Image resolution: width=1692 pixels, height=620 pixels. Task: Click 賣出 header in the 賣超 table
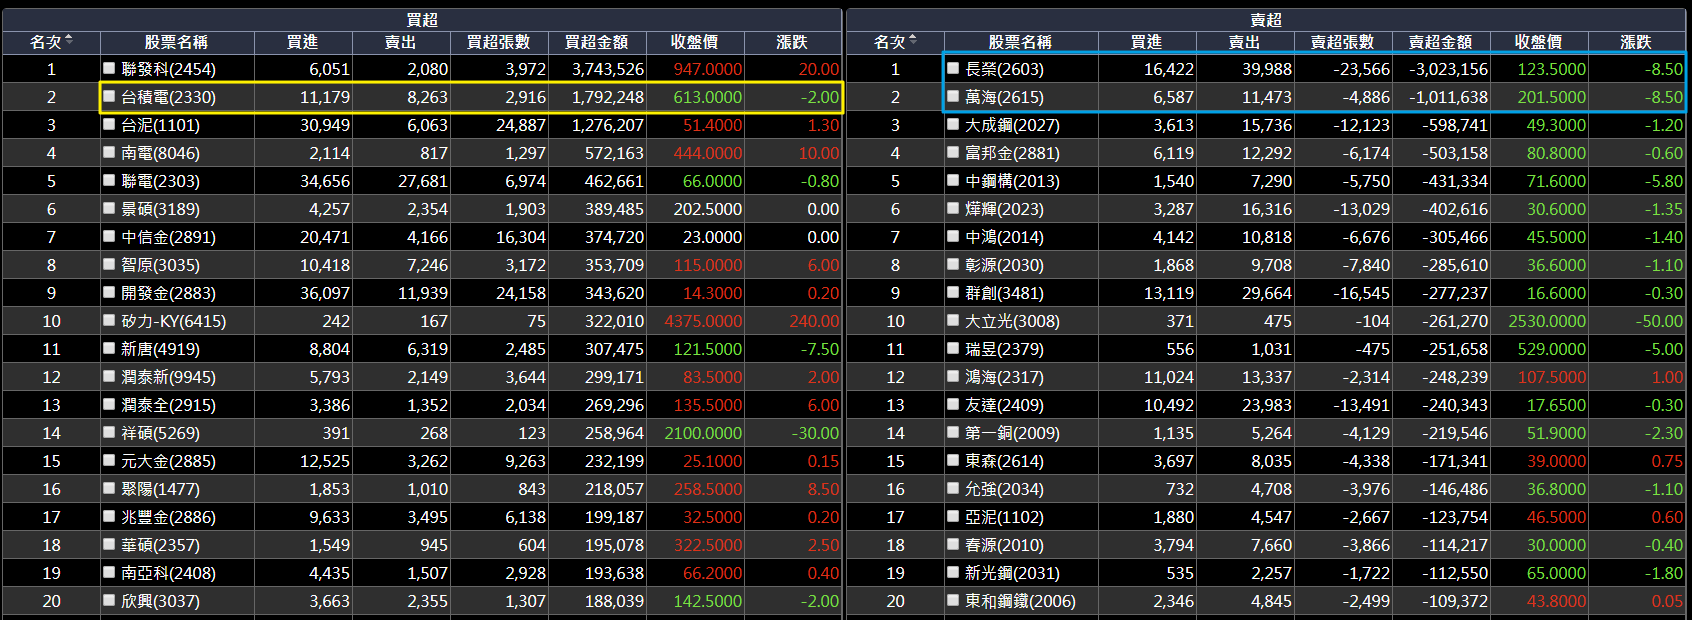[x=1245, y=42]
